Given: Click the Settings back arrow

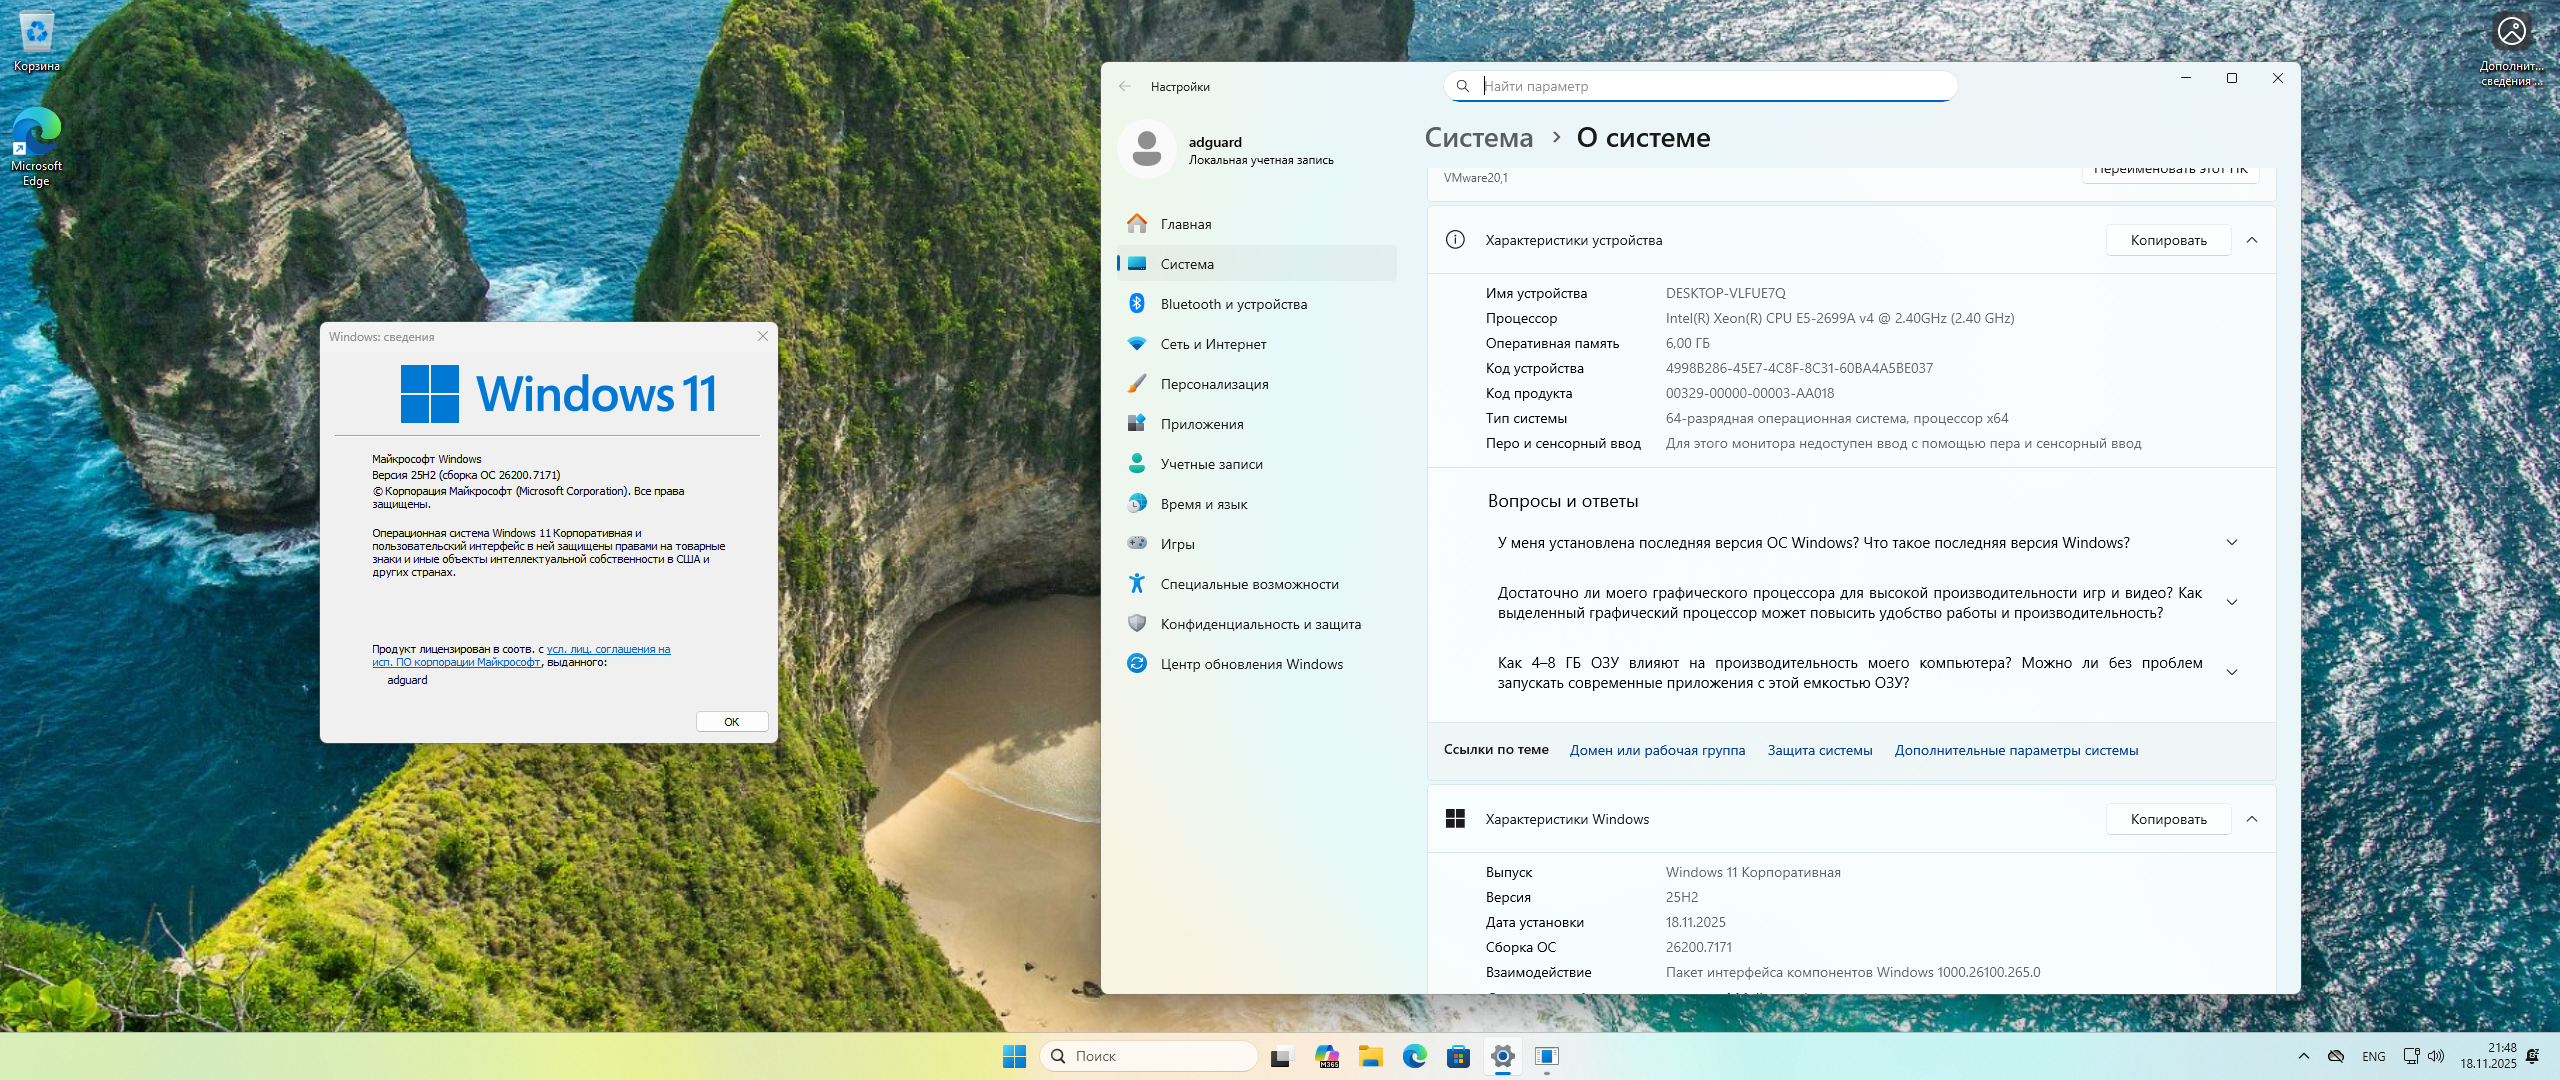Looking at the screenshot, I should coord(1125,86).
